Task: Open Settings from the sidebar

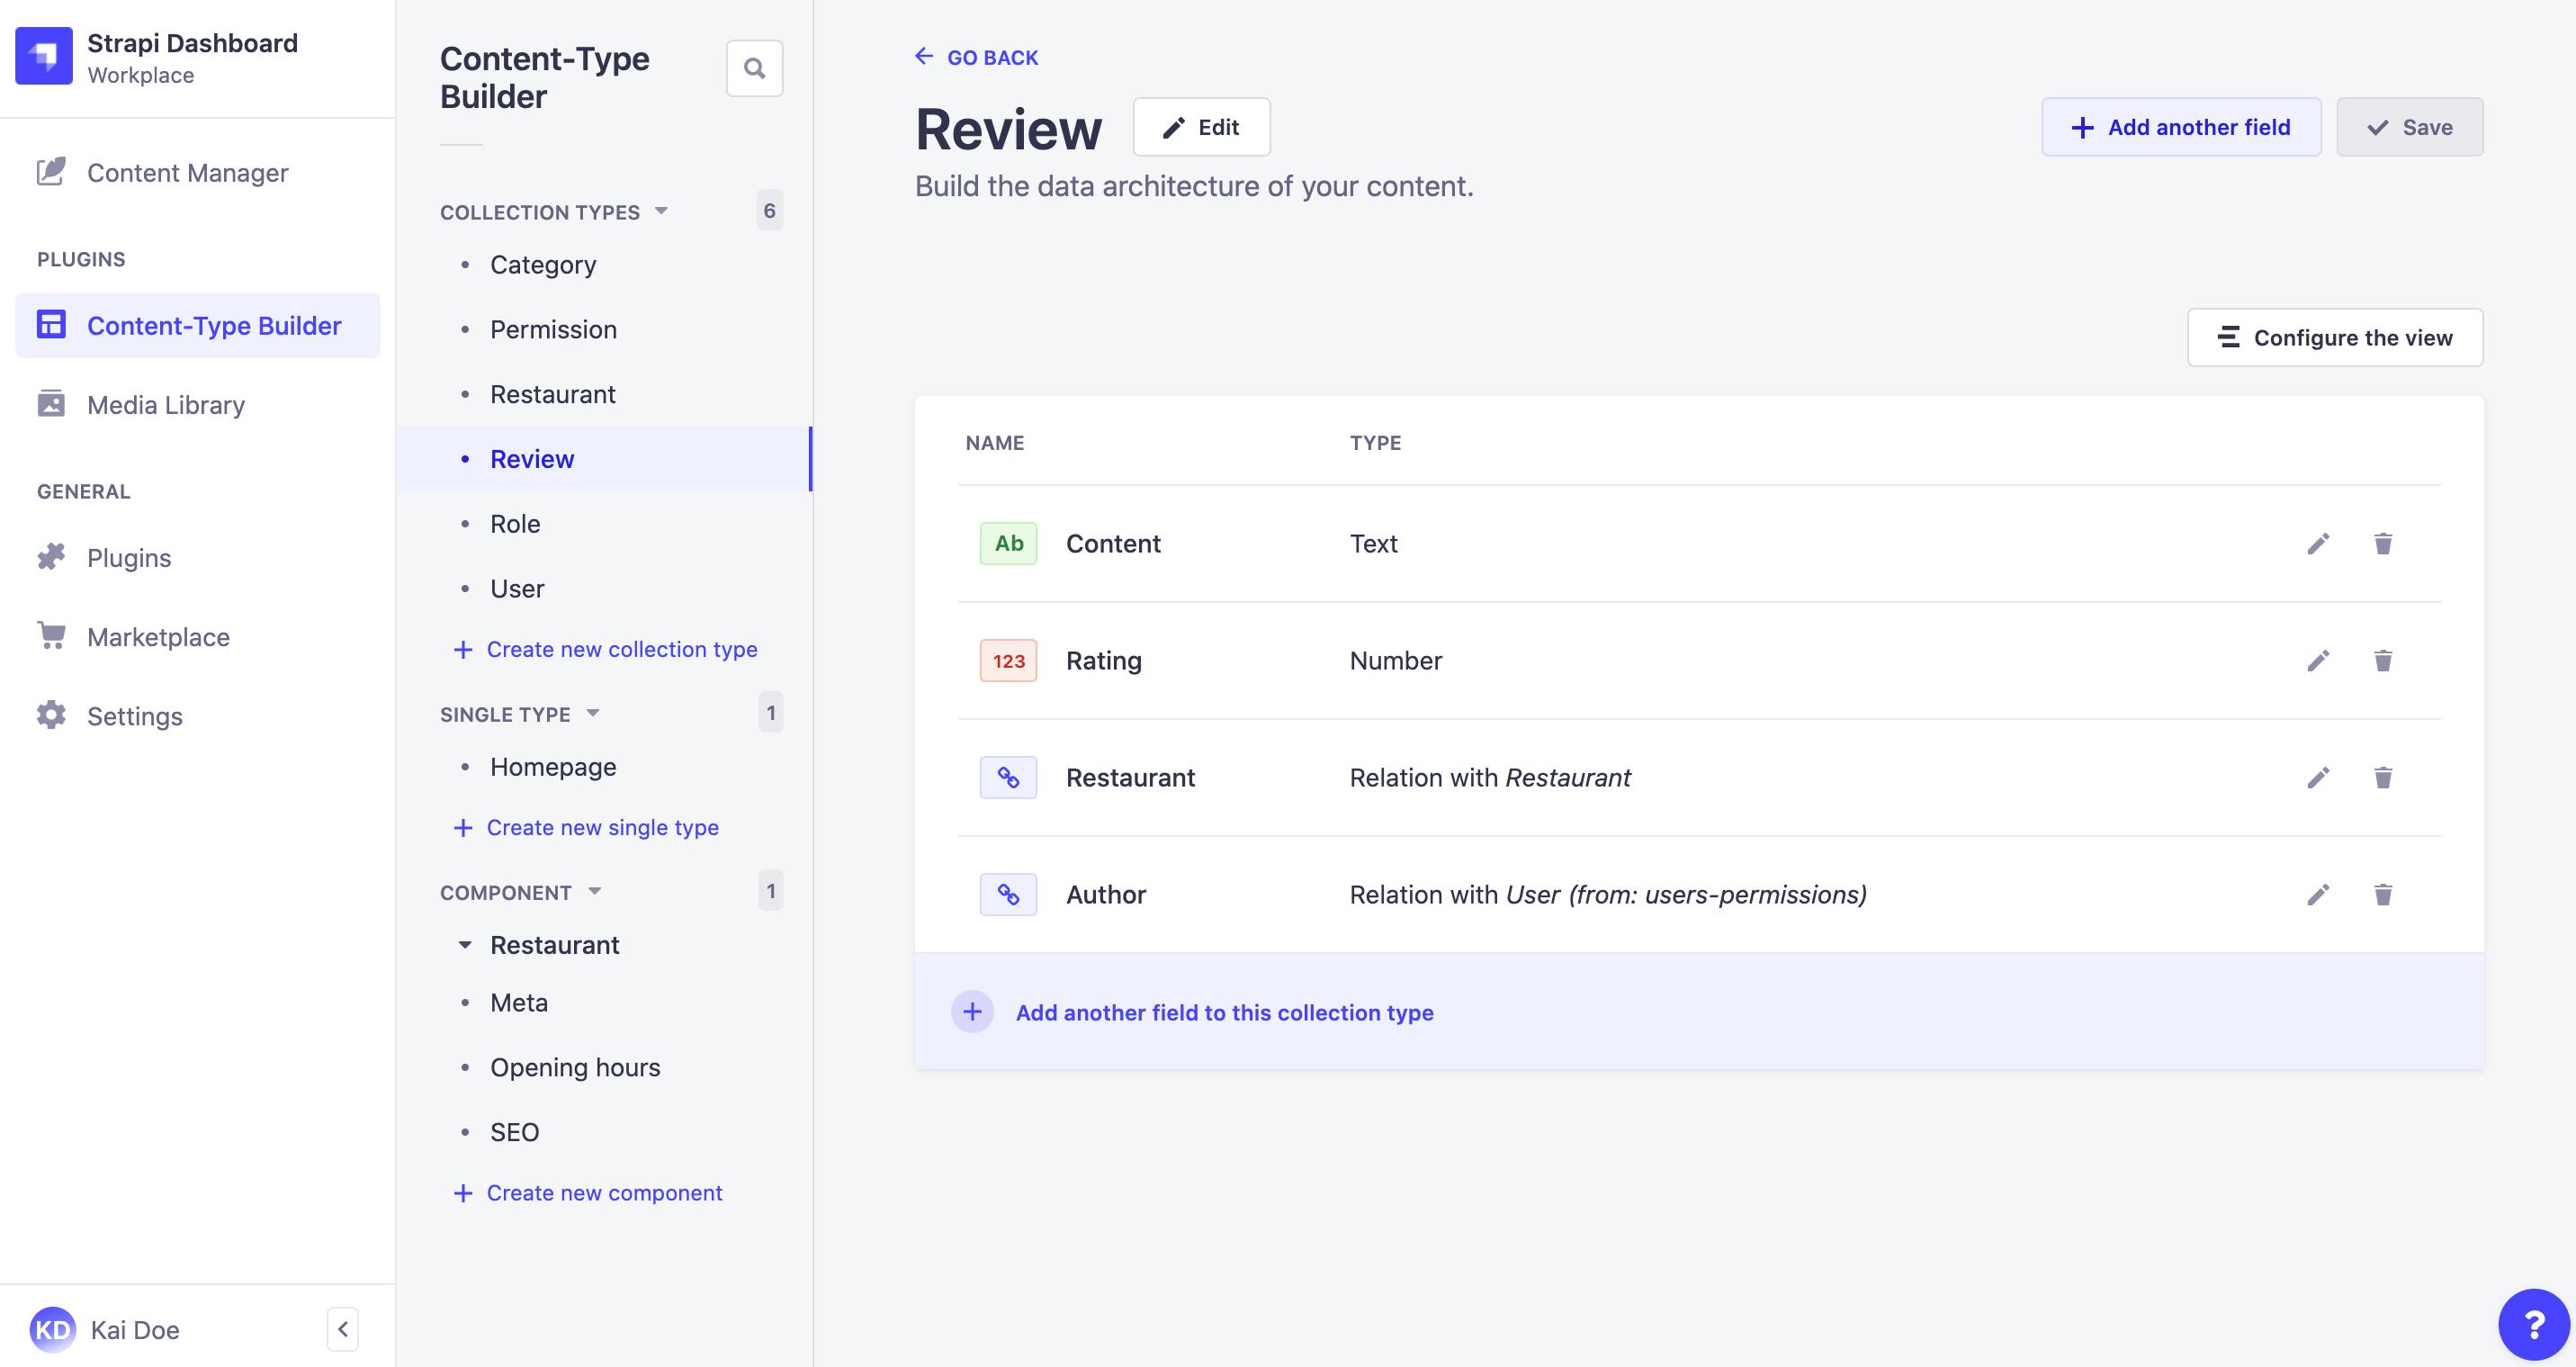Action: coord(134,715)
